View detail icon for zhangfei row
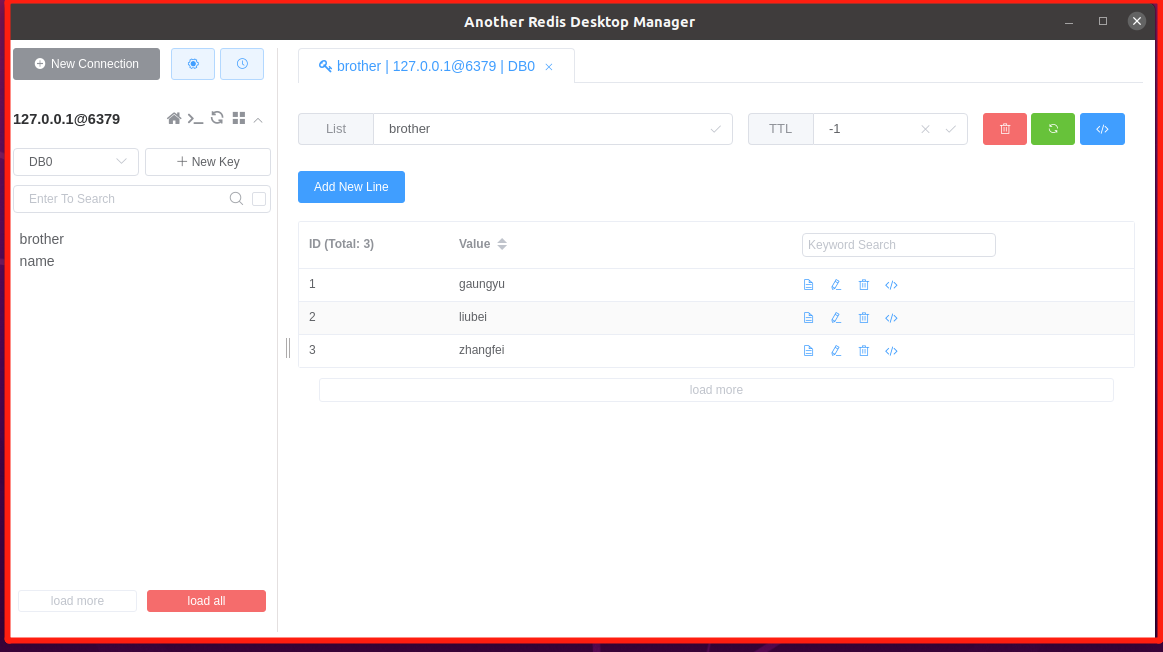 [808, 351]
